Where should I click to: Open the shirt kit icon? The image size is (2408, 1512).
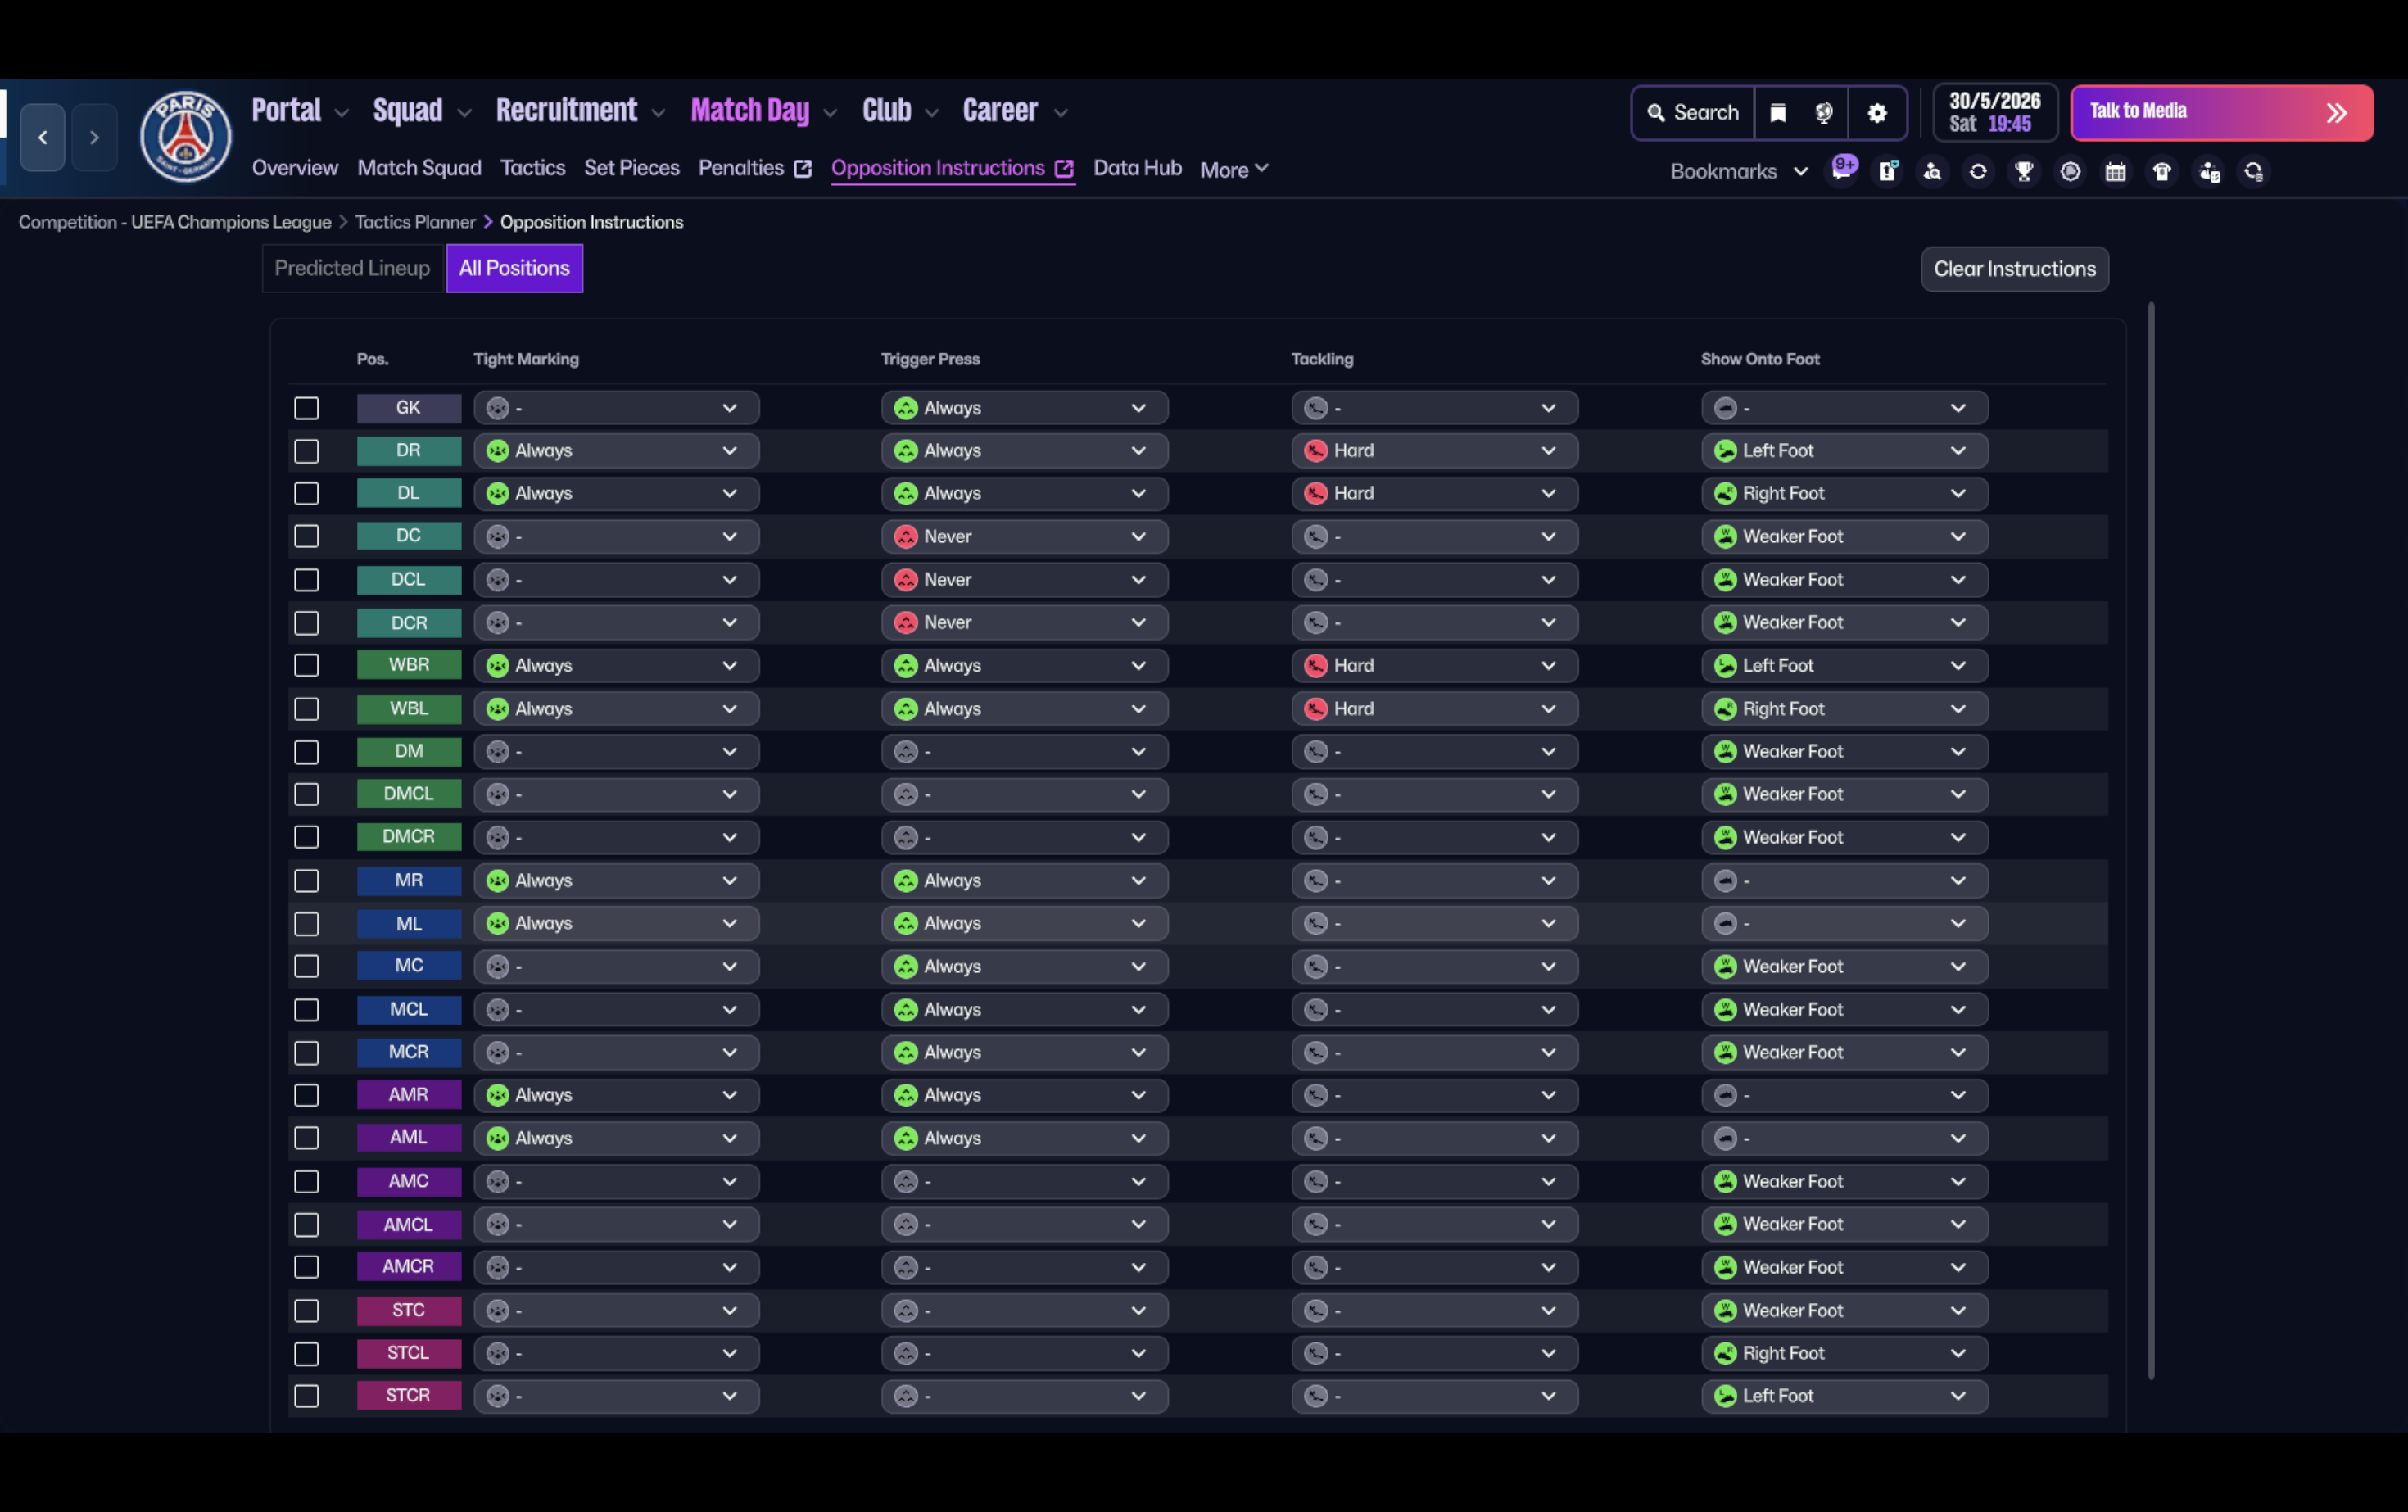click(2161, 172)
